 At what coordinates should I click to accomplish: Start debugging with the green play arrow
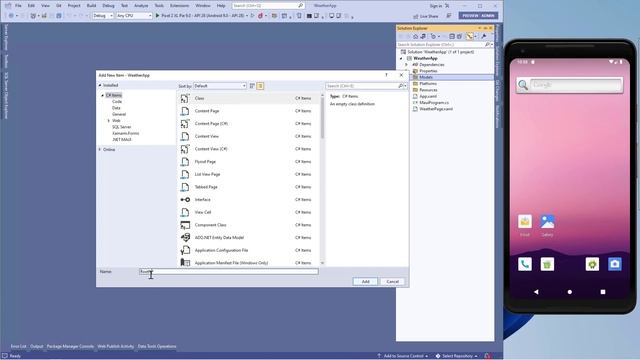(158, 16)
